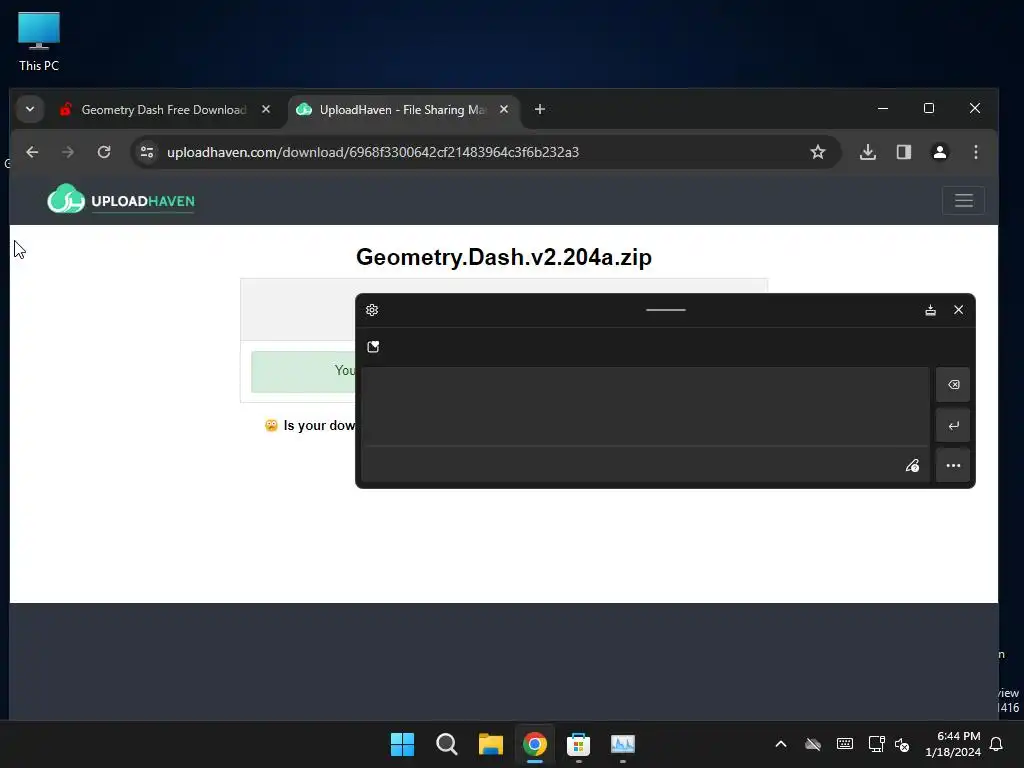This screenshot has width=1024, height=768.
Task: Close the handwriting input panel
Action: coord(958,310)
